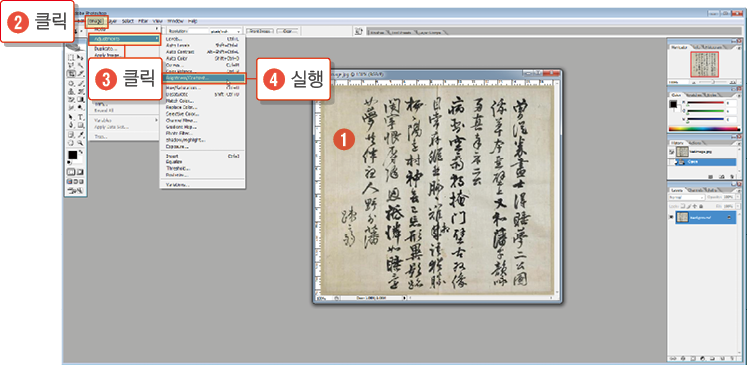Switch to the Channels tab

pos(696,191)
